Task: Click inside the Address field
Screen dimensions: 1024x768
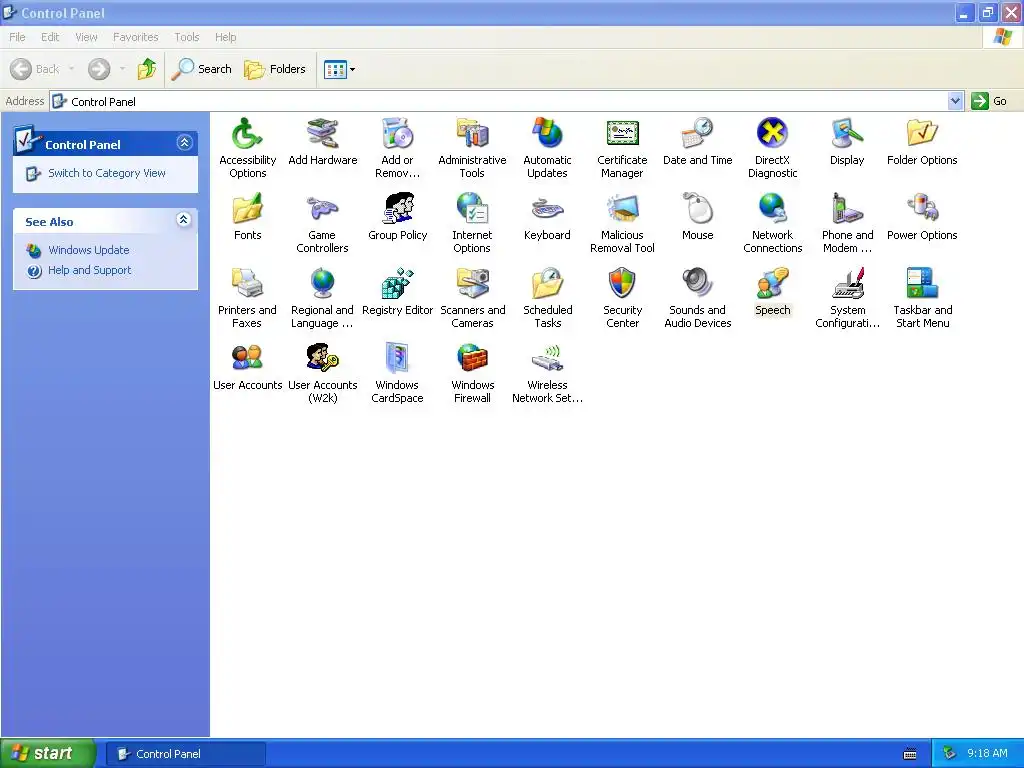Action: tap(507, 101)
